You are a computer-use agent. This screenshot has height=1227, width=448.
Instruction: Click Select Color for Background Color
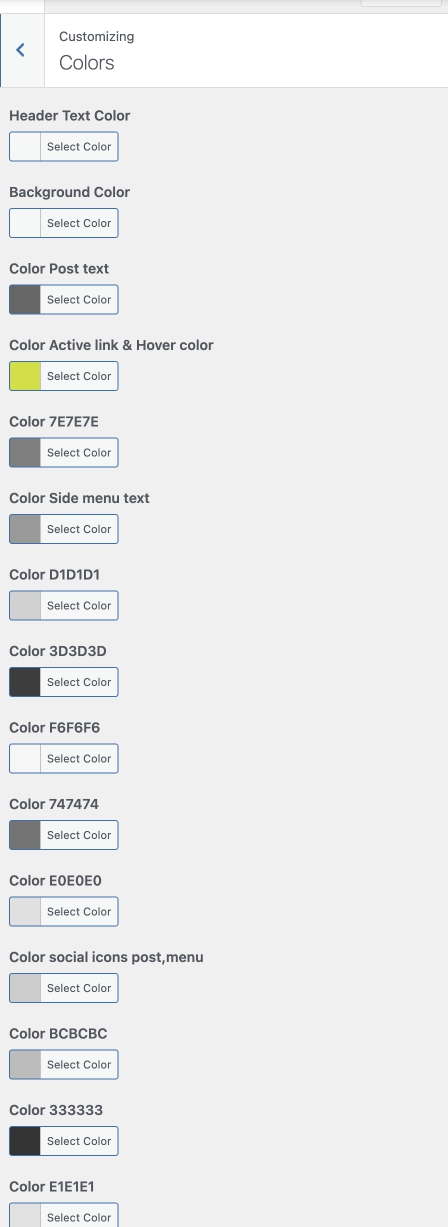pyautogui.click(x=79, y=223)
